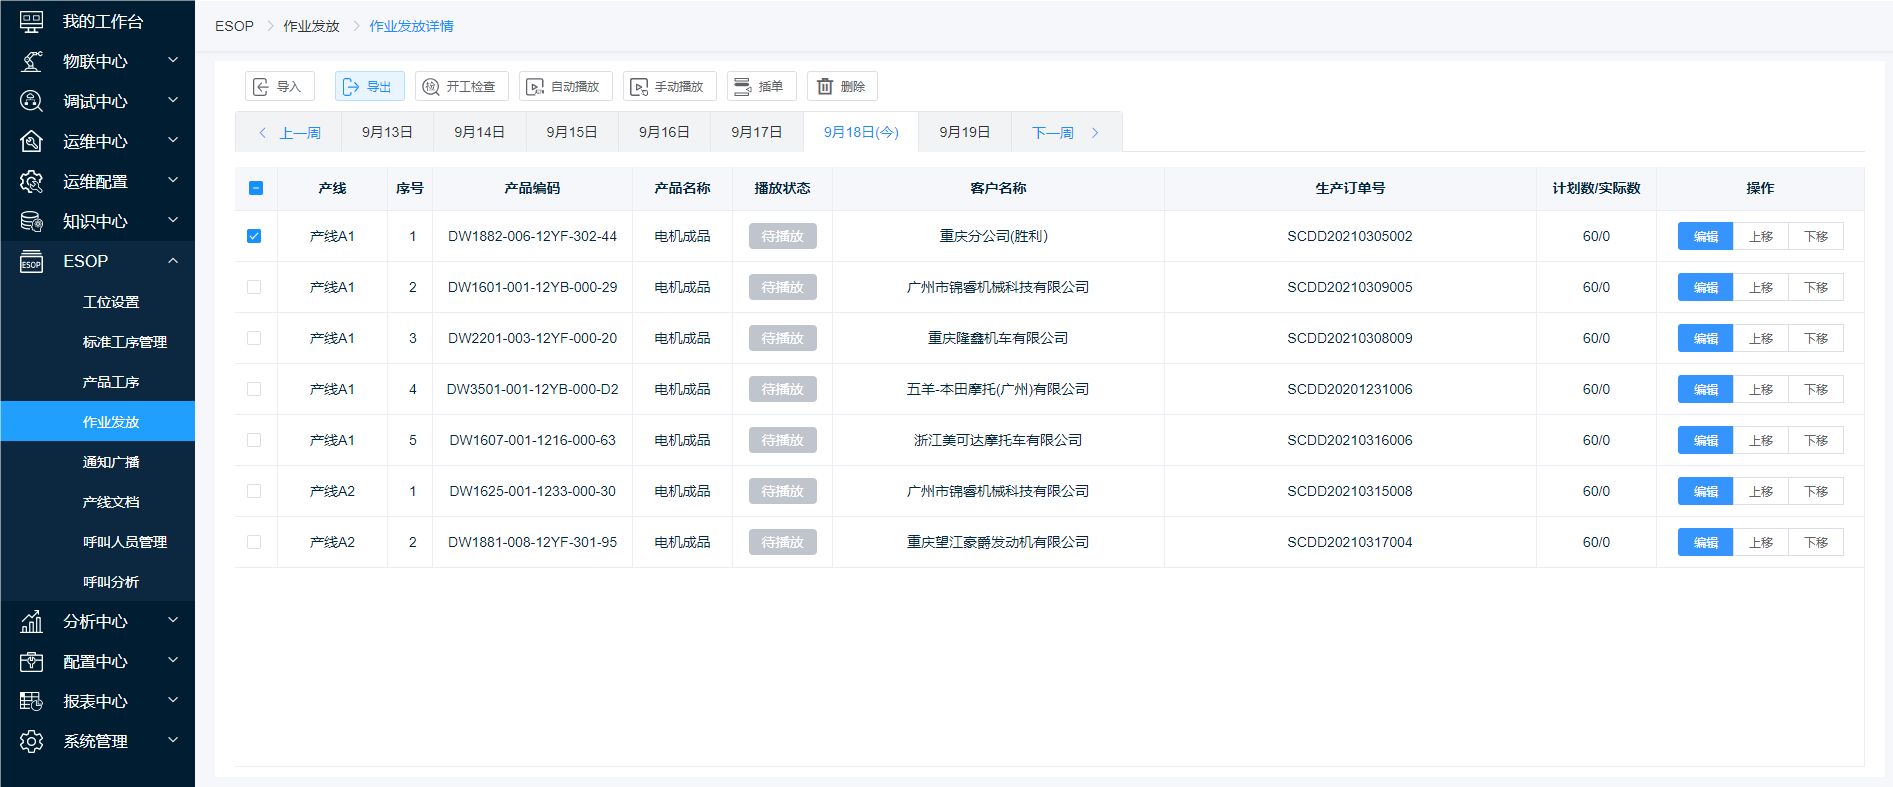The height and width of the screenshot is (787, 1893).
Task: Collapse the ESOP sidebar menu
Action: pos(97,261)
